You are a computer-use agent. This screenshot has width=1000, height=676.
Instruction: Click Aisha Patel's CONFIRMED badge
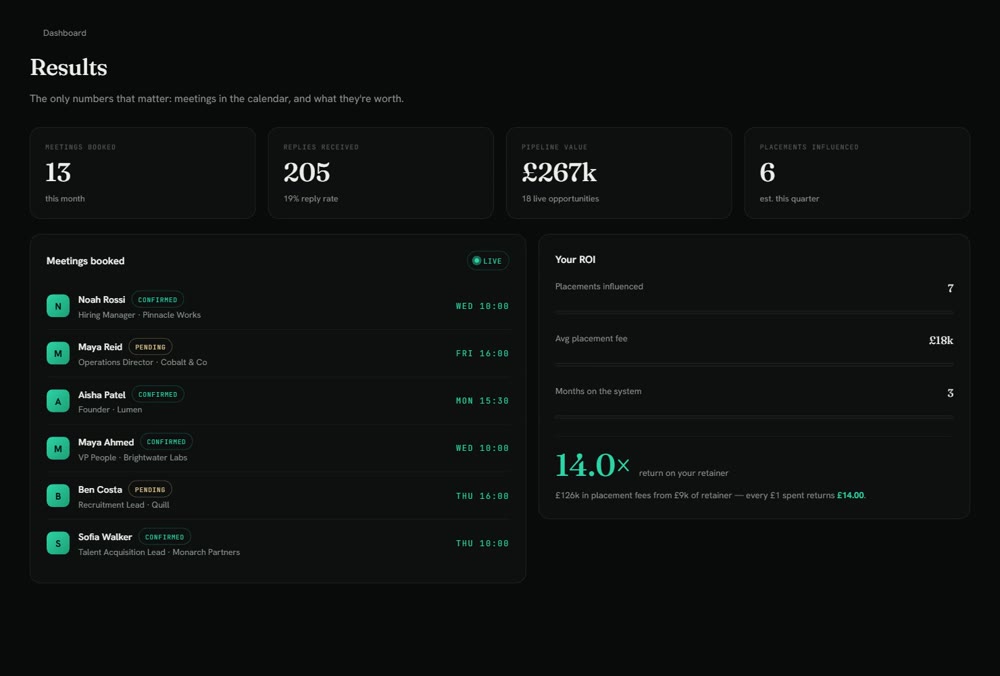click(158, 395)
